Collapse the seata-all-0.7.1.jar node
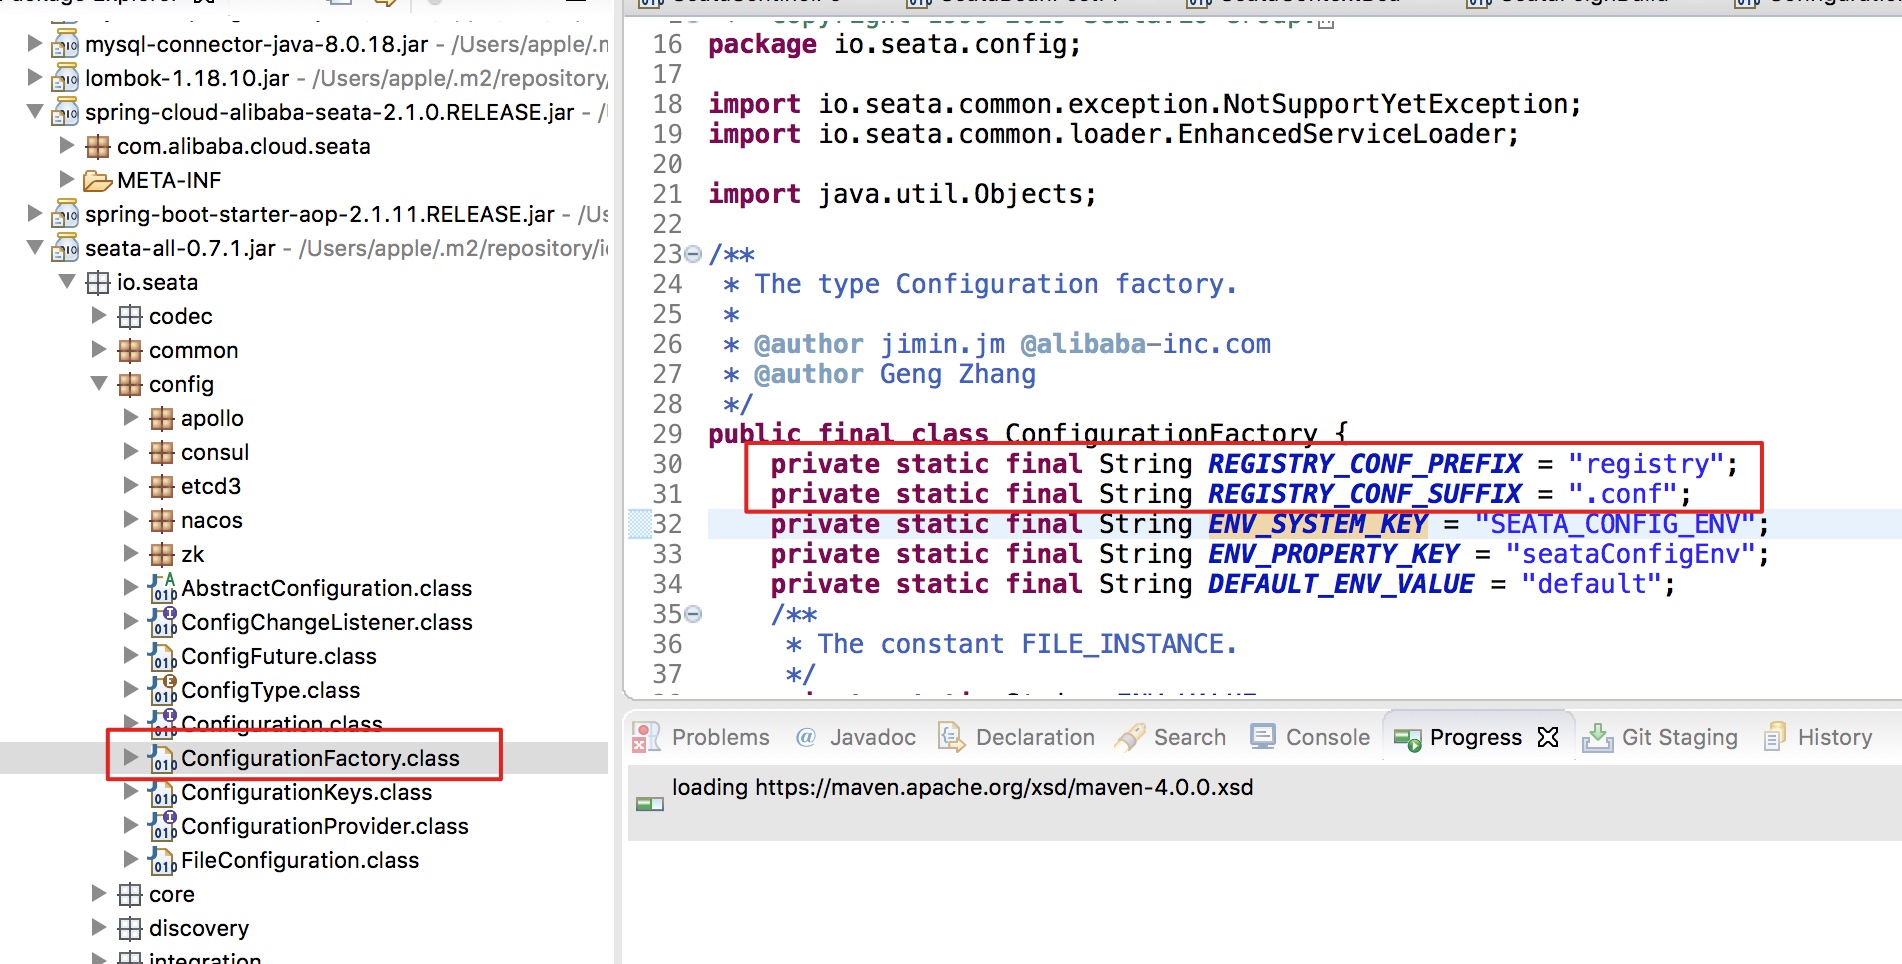Screen dimensions: 1902x964 [35, 248]
